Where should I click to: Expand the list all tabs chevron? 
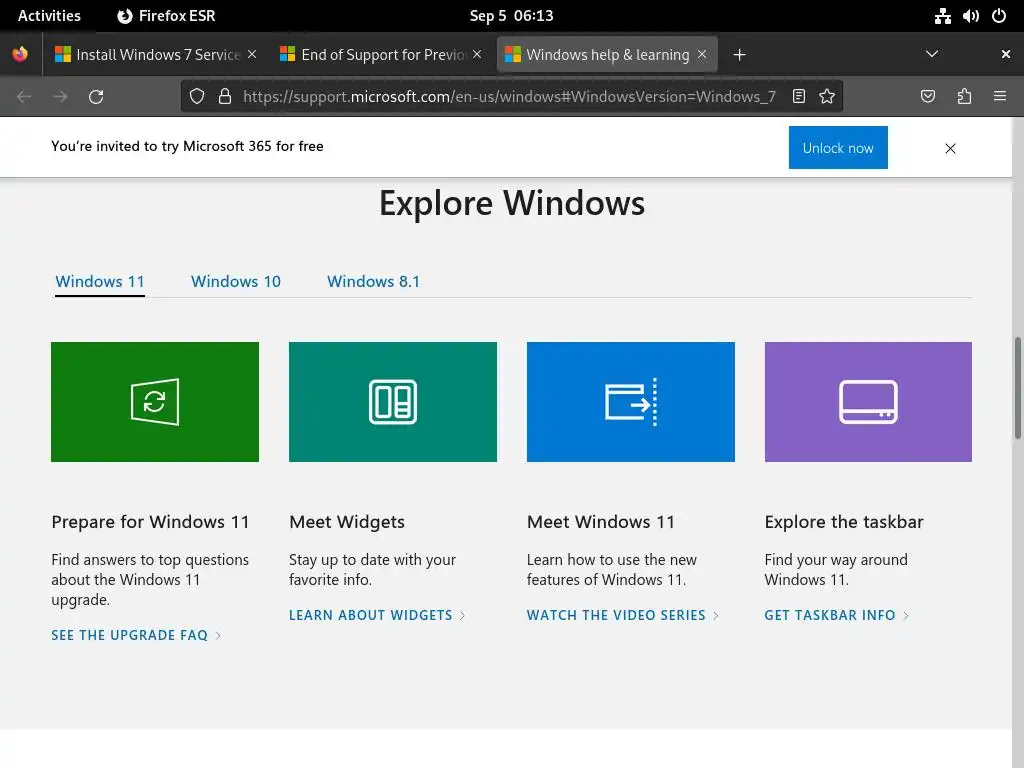click(x=932, y=54)
